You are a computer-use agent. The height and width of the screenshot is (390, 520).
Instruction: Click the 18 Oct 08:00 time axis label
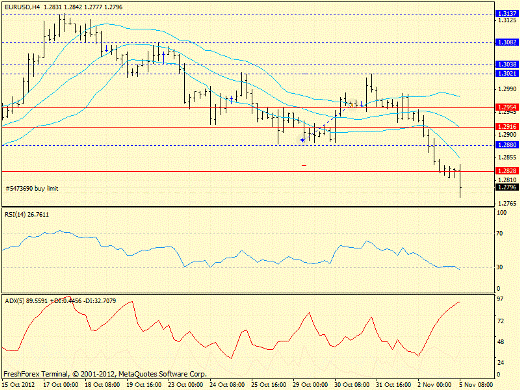102,385
